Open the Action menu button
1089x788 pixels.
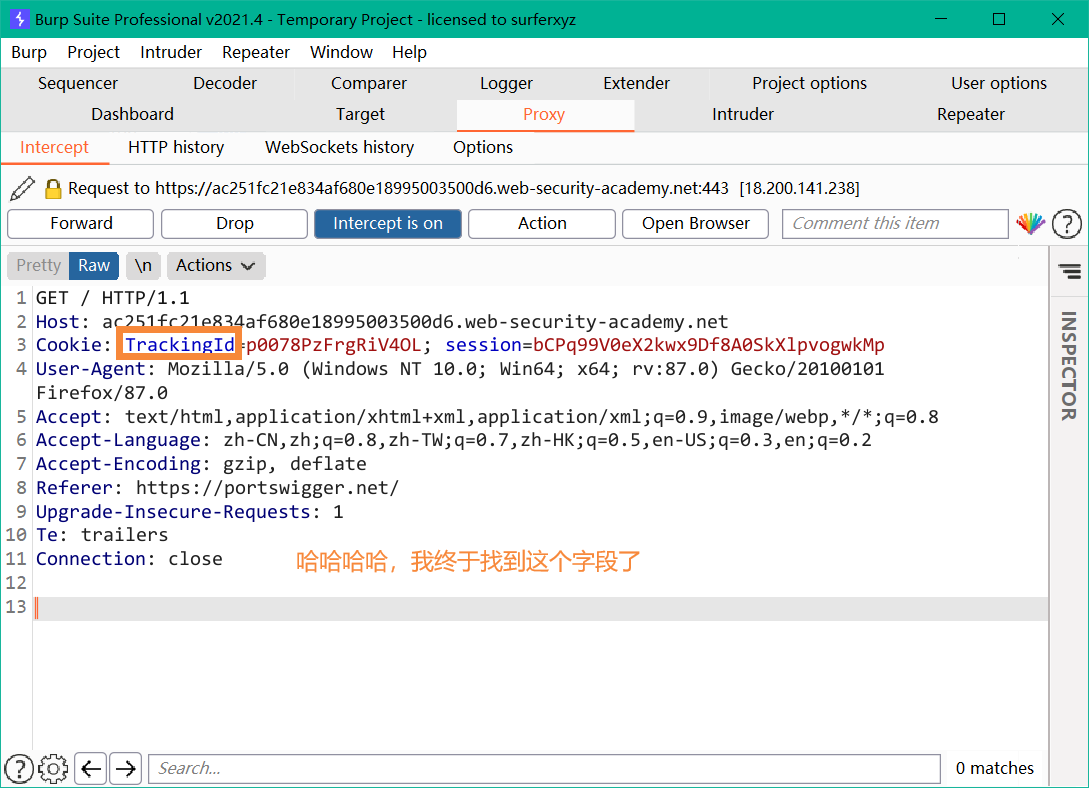pyautogui.click(x=542, y=224)
